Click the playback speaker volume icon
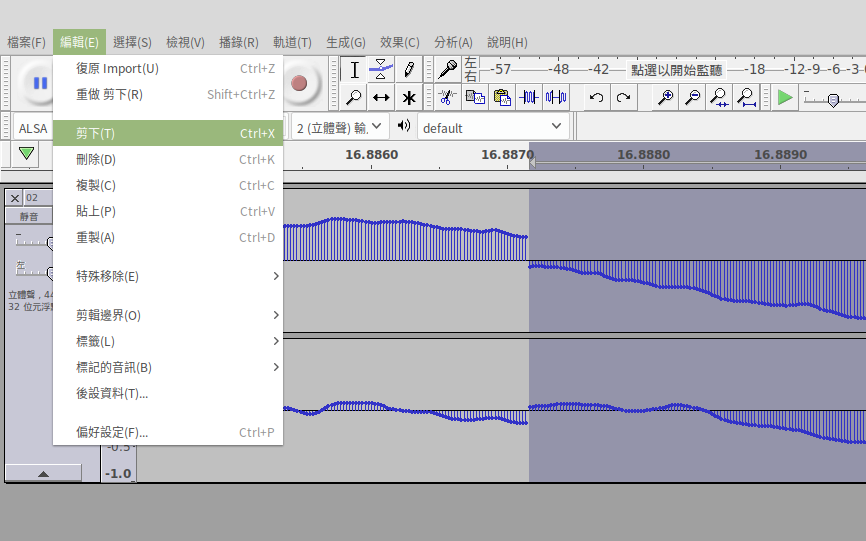Image resolution: width=866 pixels, height=541 pixels. [x=404, y=126]
